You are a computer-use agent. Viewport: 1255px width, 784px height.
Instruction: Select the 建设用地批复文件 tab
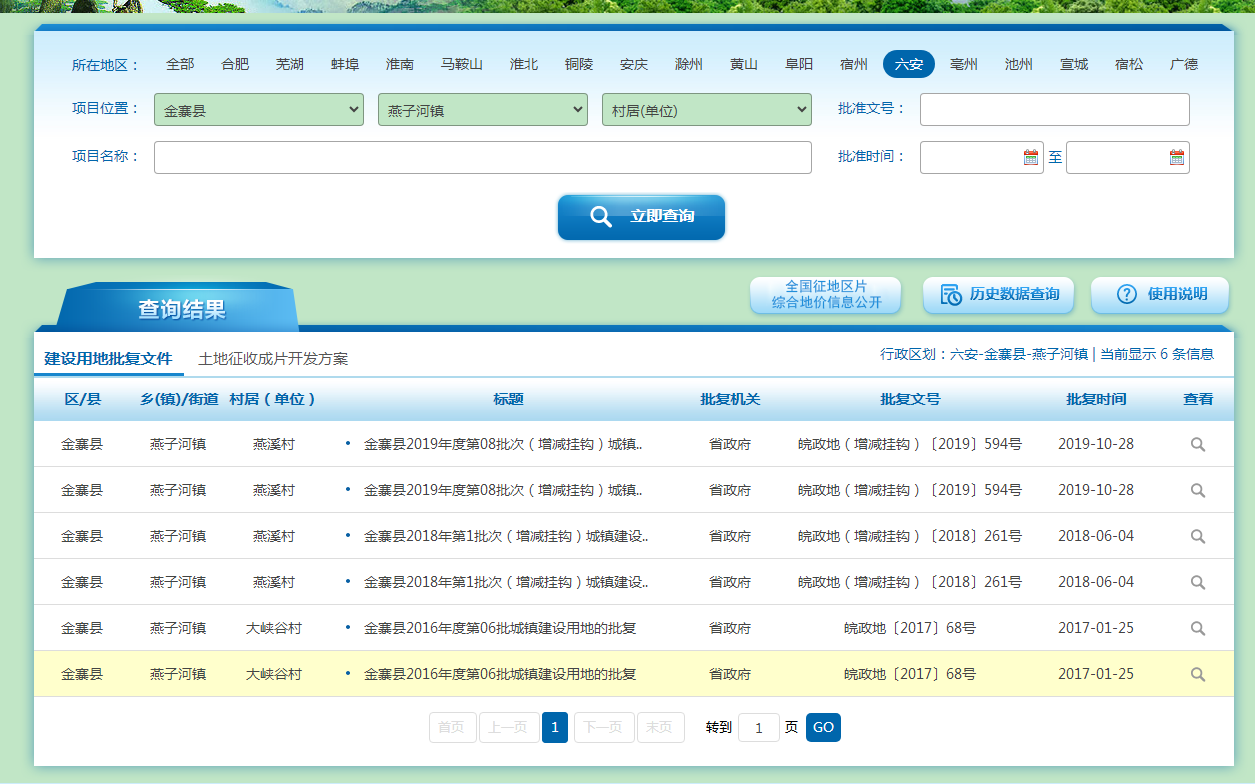(x=108, y=358)
